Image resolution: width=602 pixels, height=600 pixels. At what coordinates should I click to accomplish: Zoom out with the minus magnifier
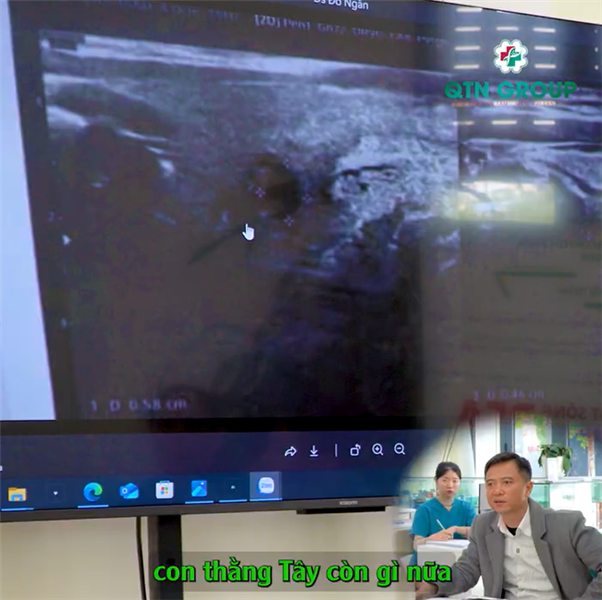click(400, 450)
